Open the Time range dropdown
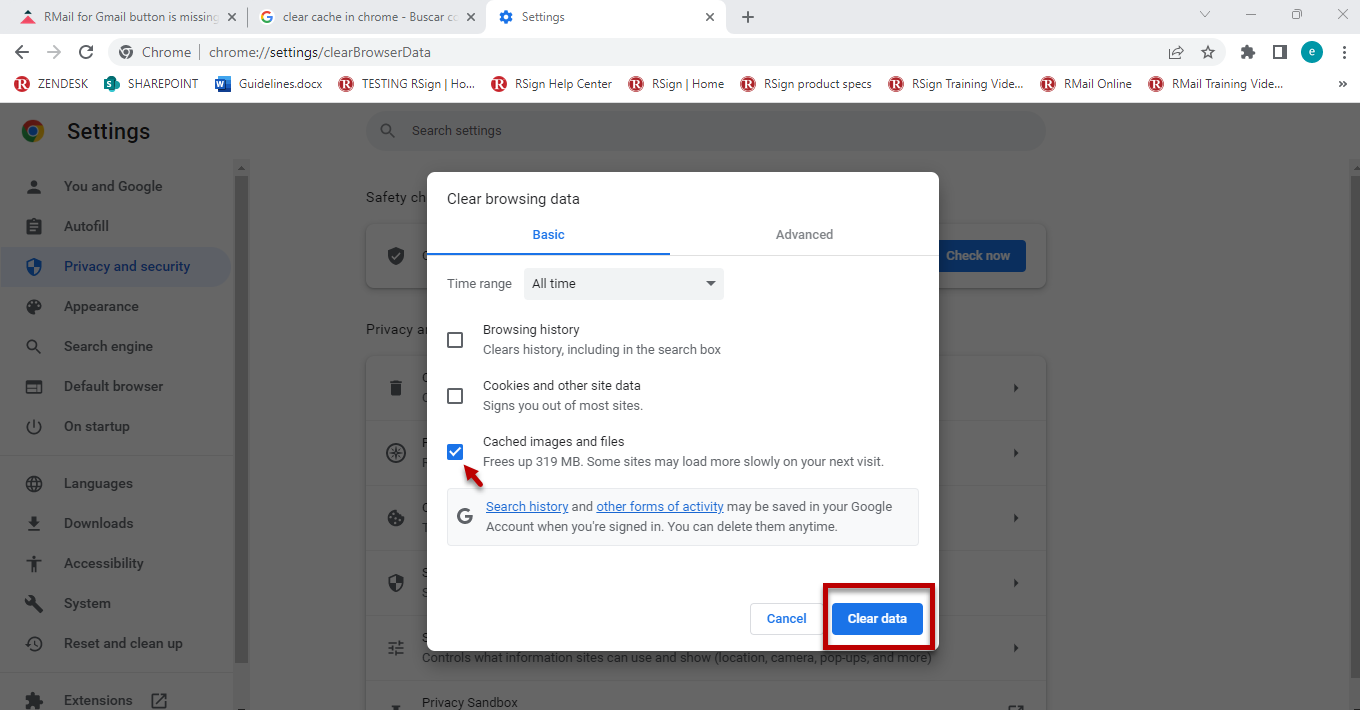This screenshot has width=1360, height=710. [x=623, y=284]
